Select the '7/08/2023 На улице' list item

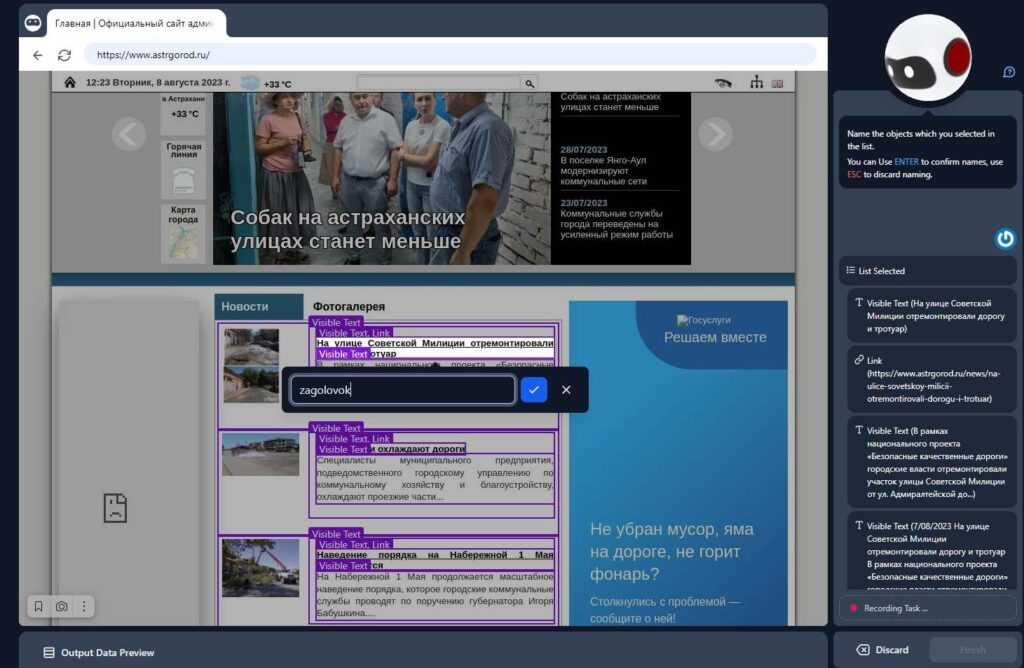point(931,552)
